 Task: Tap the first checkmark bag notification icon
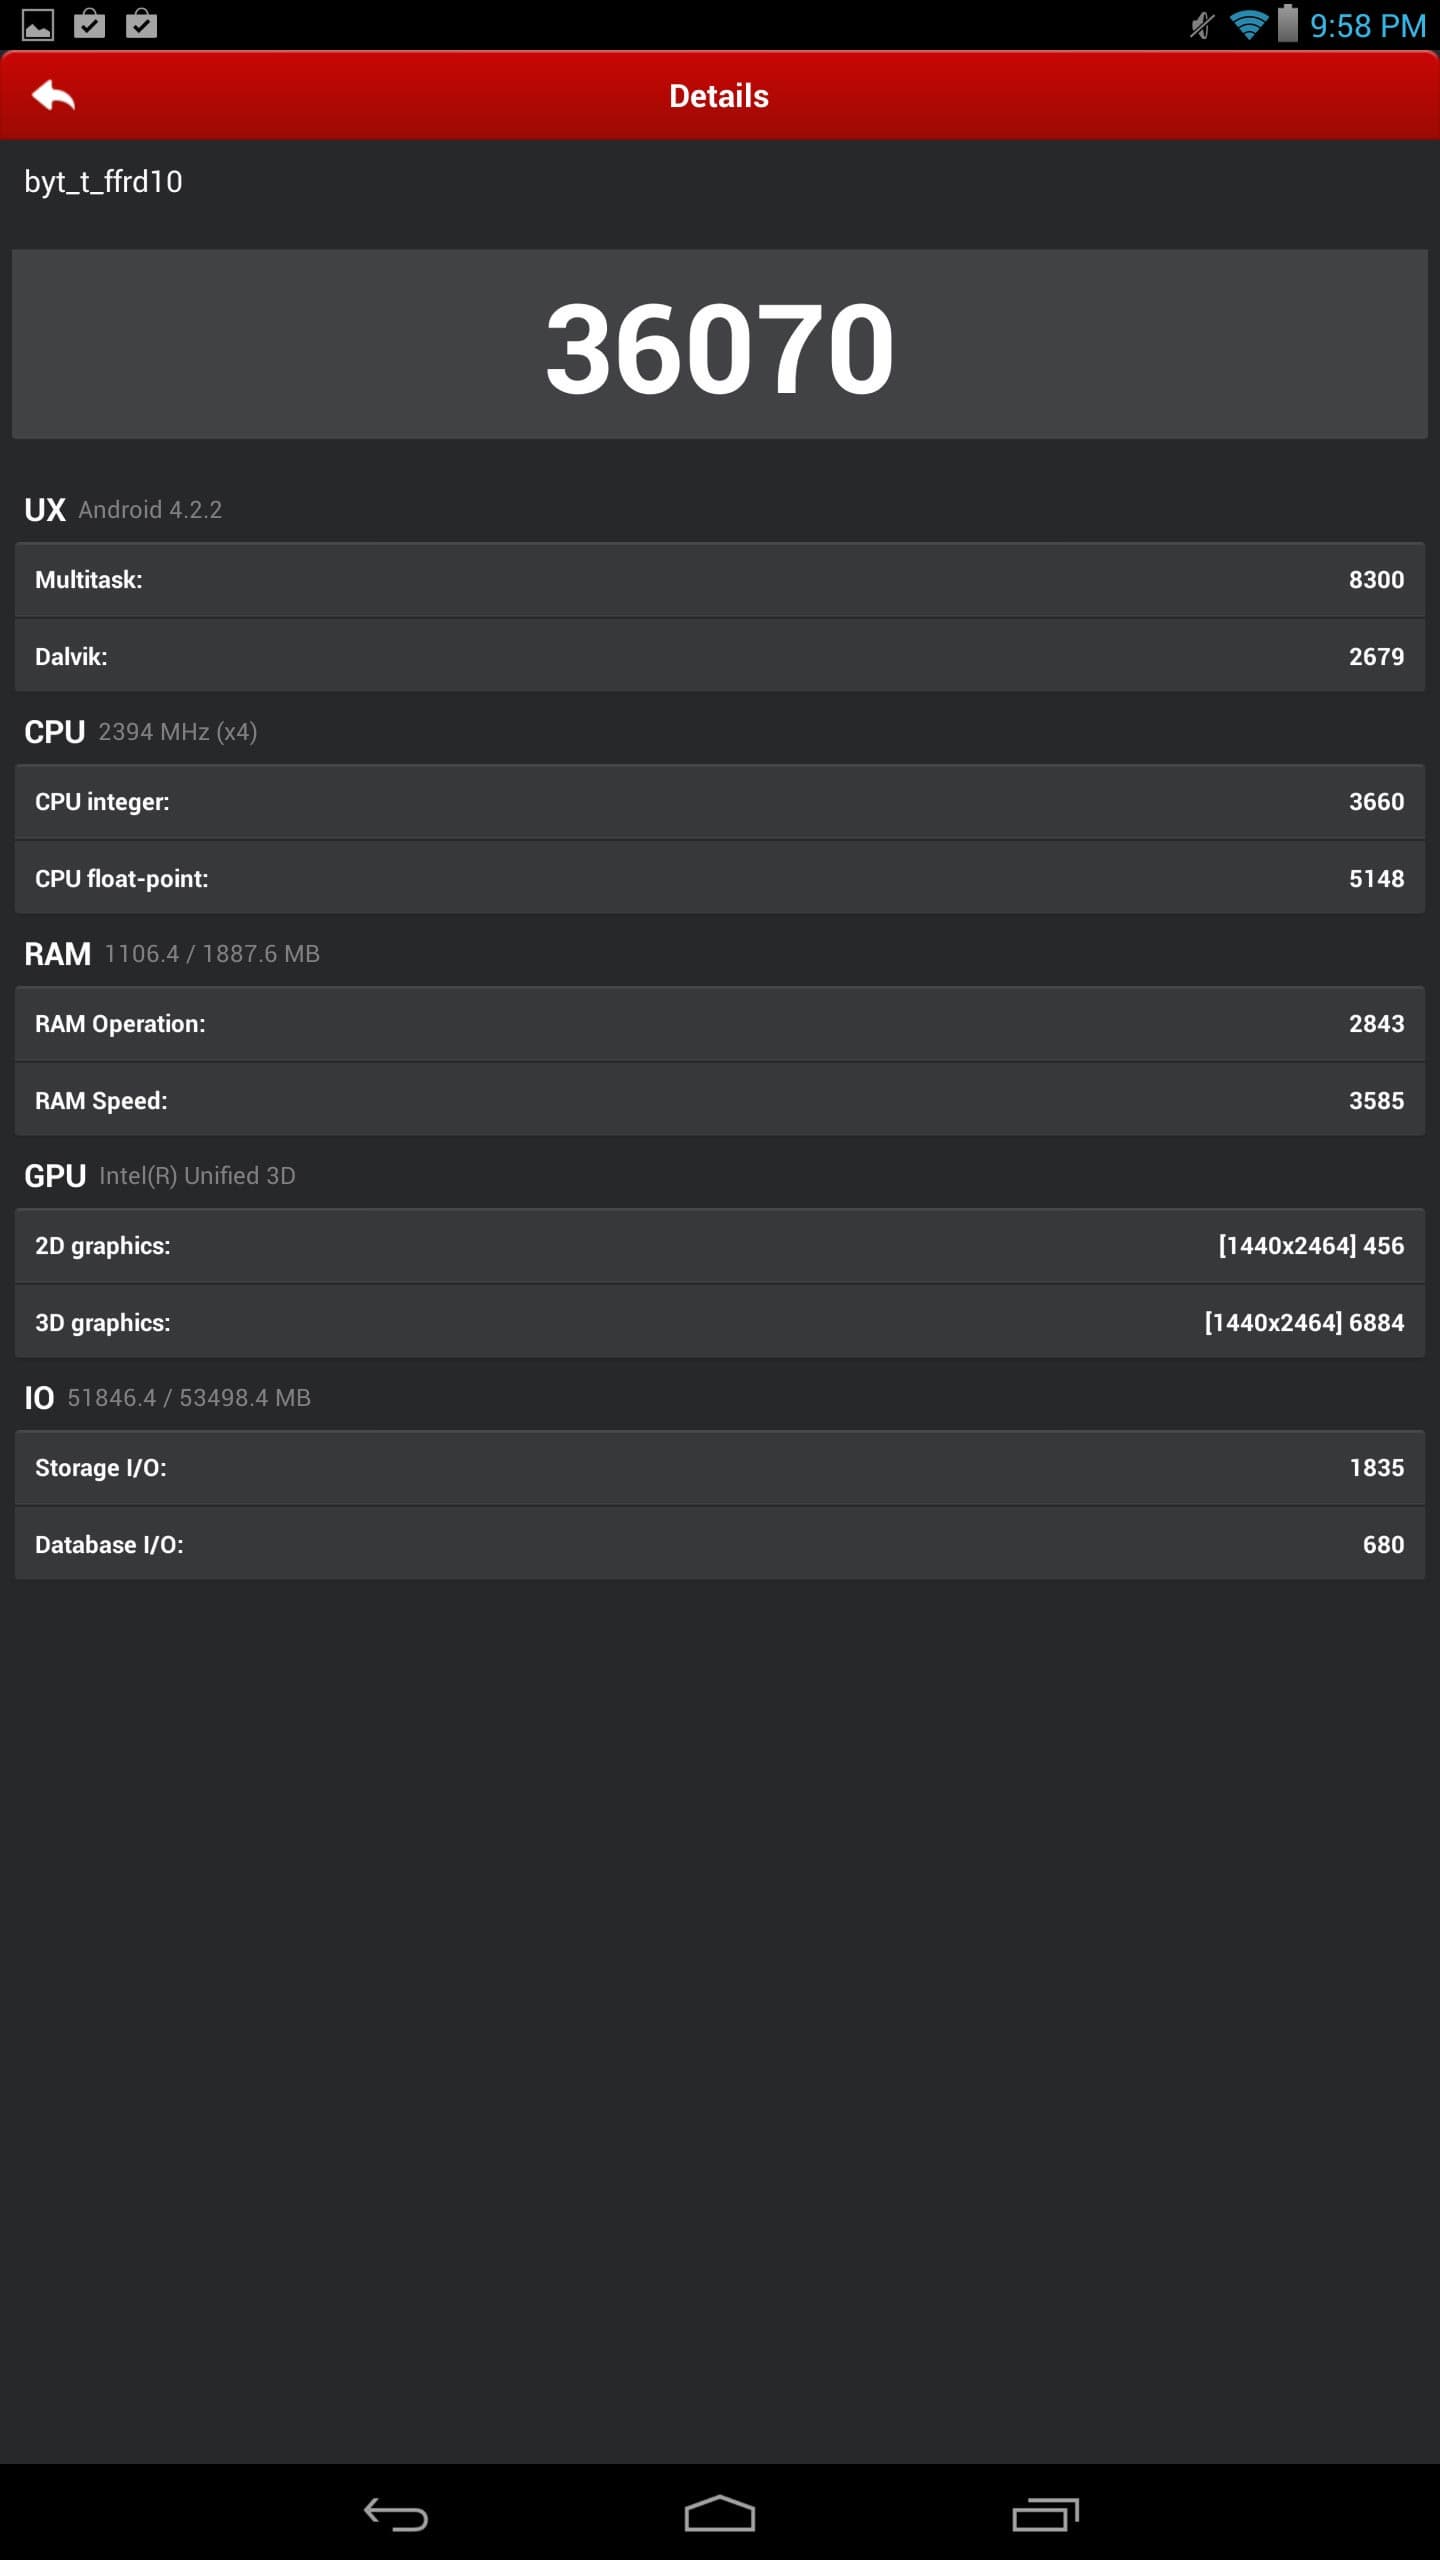tap(90, 24)
